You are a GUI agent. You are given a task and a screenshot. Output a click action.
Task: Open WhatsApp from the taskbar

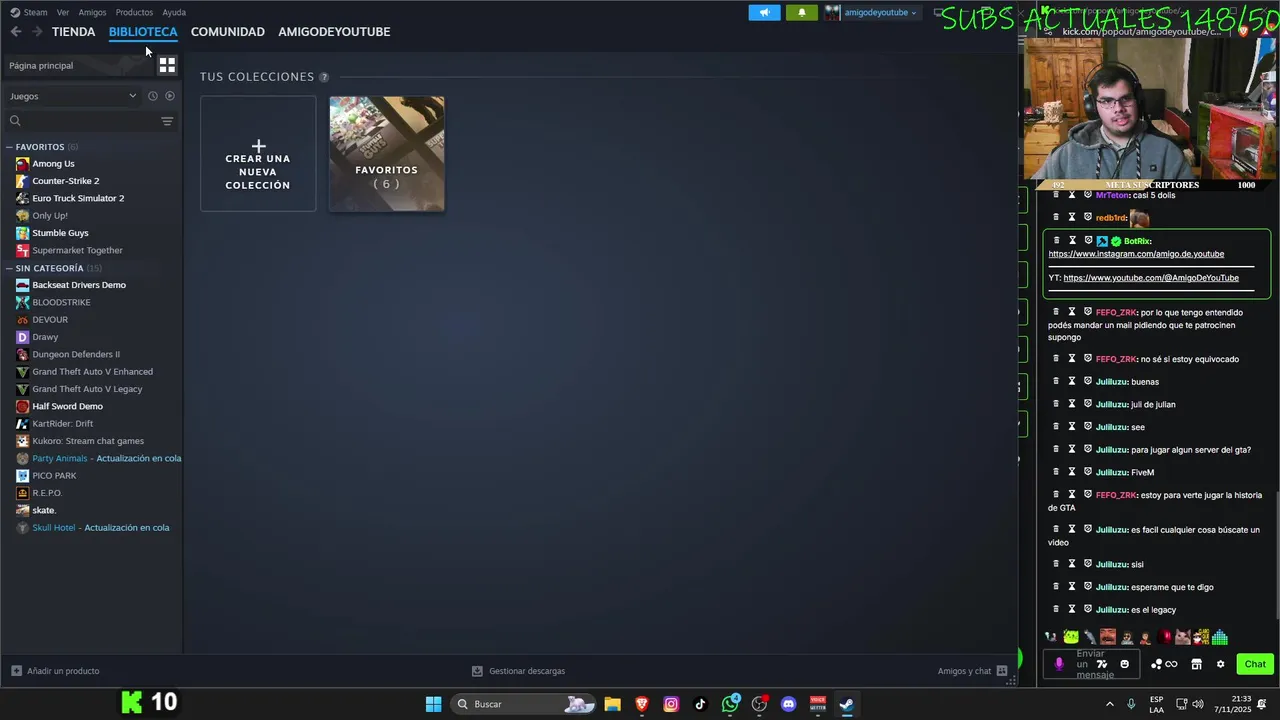pyautogui.click(x=730, y=704)
